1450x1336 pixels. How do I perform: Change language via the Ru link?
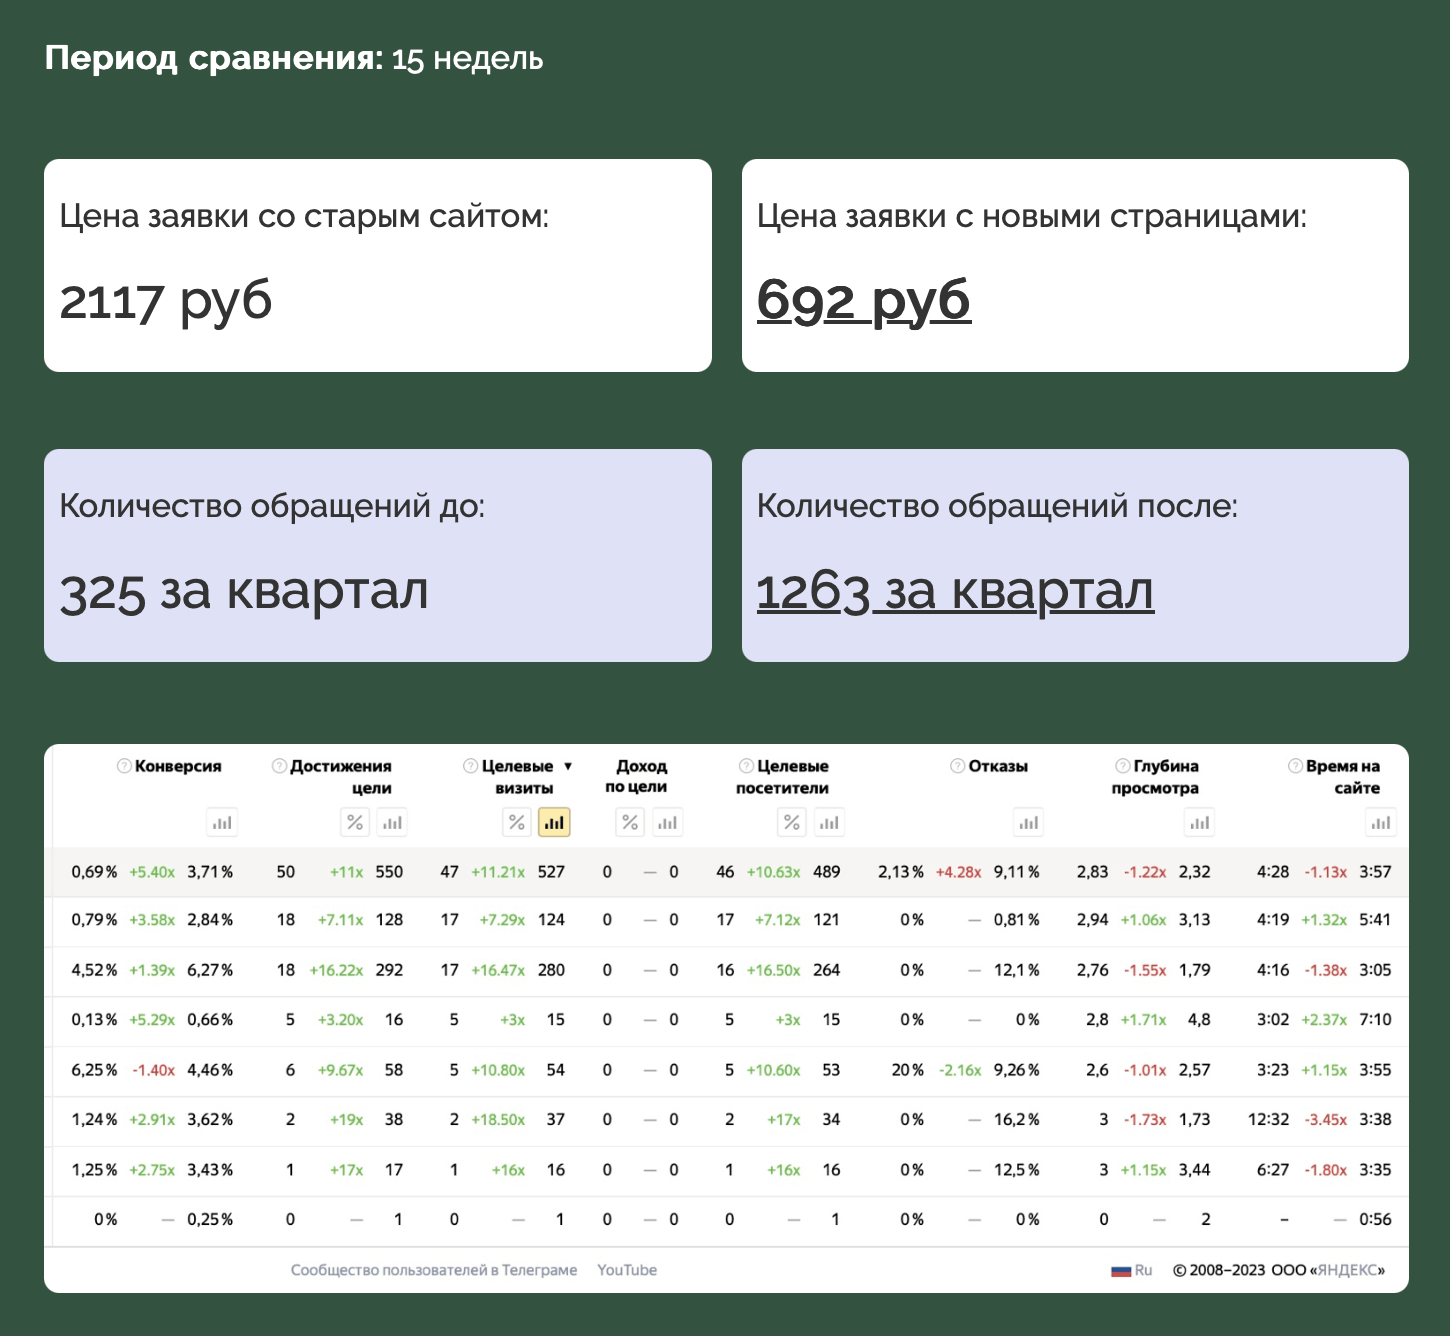[x=1143, y=1270]
